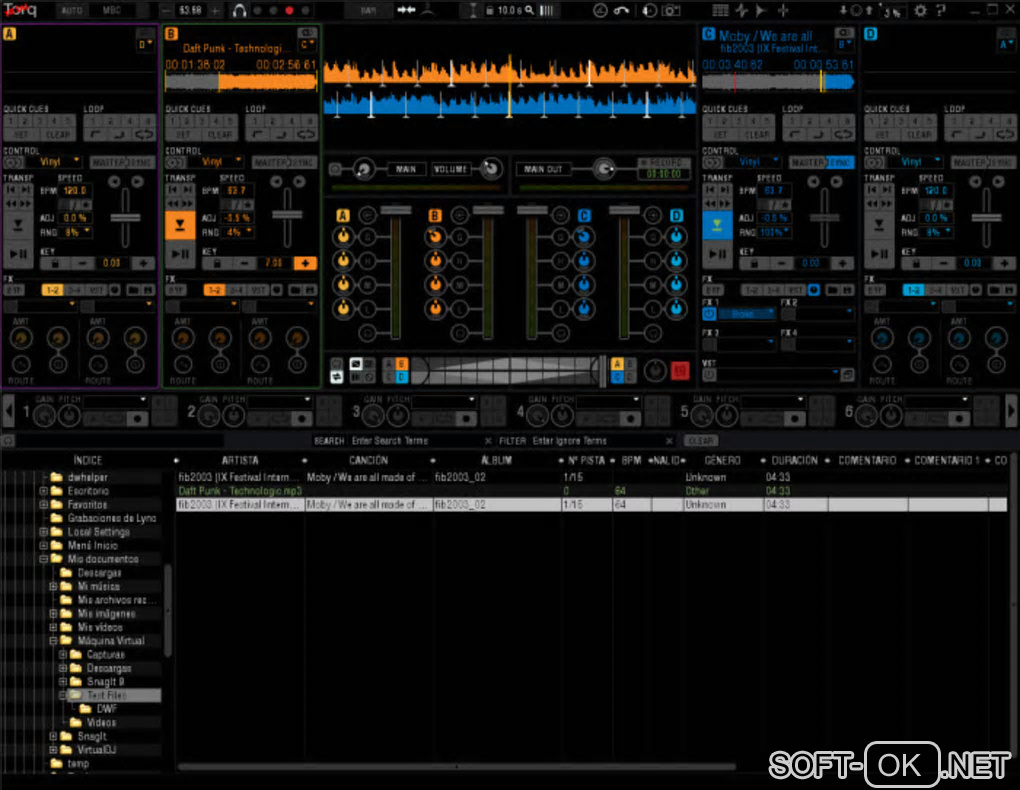Screen dimensions: 1020x790
Task: Click sampler bank right arrow
Action: [x=1011, y=411]
